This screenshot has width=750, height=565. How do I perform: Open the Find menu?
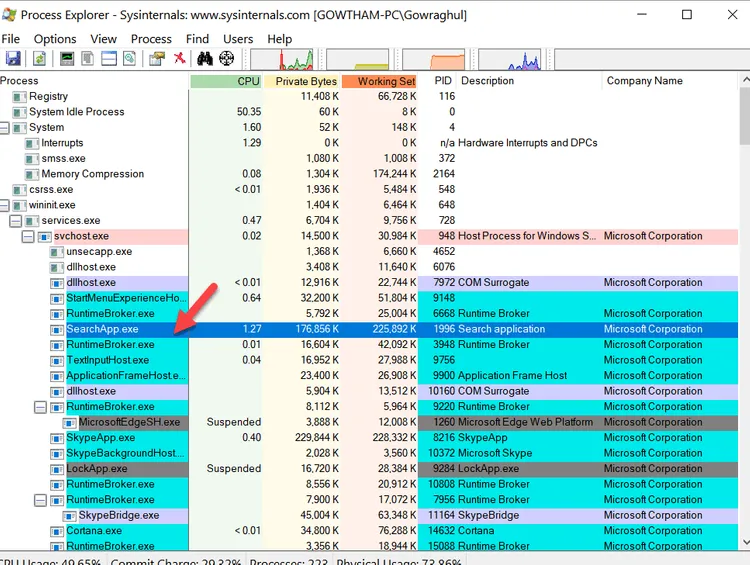click(198, 39)
